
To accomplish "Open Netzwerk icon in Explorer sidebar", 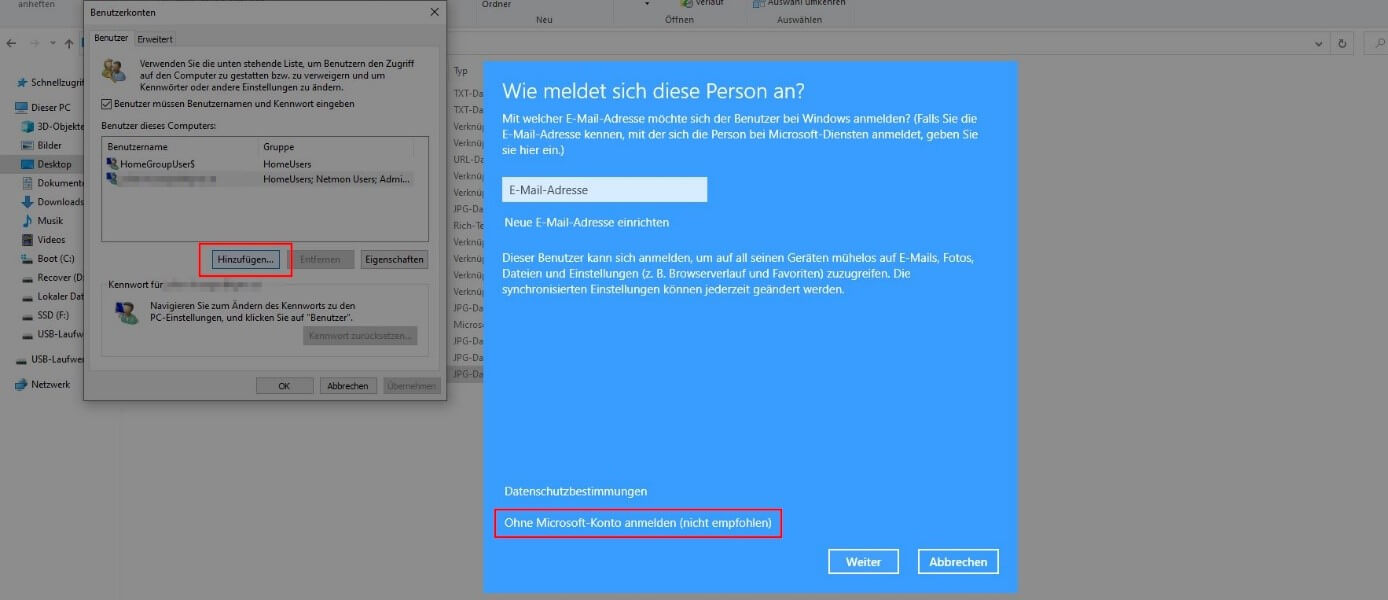I will (21, 384).
